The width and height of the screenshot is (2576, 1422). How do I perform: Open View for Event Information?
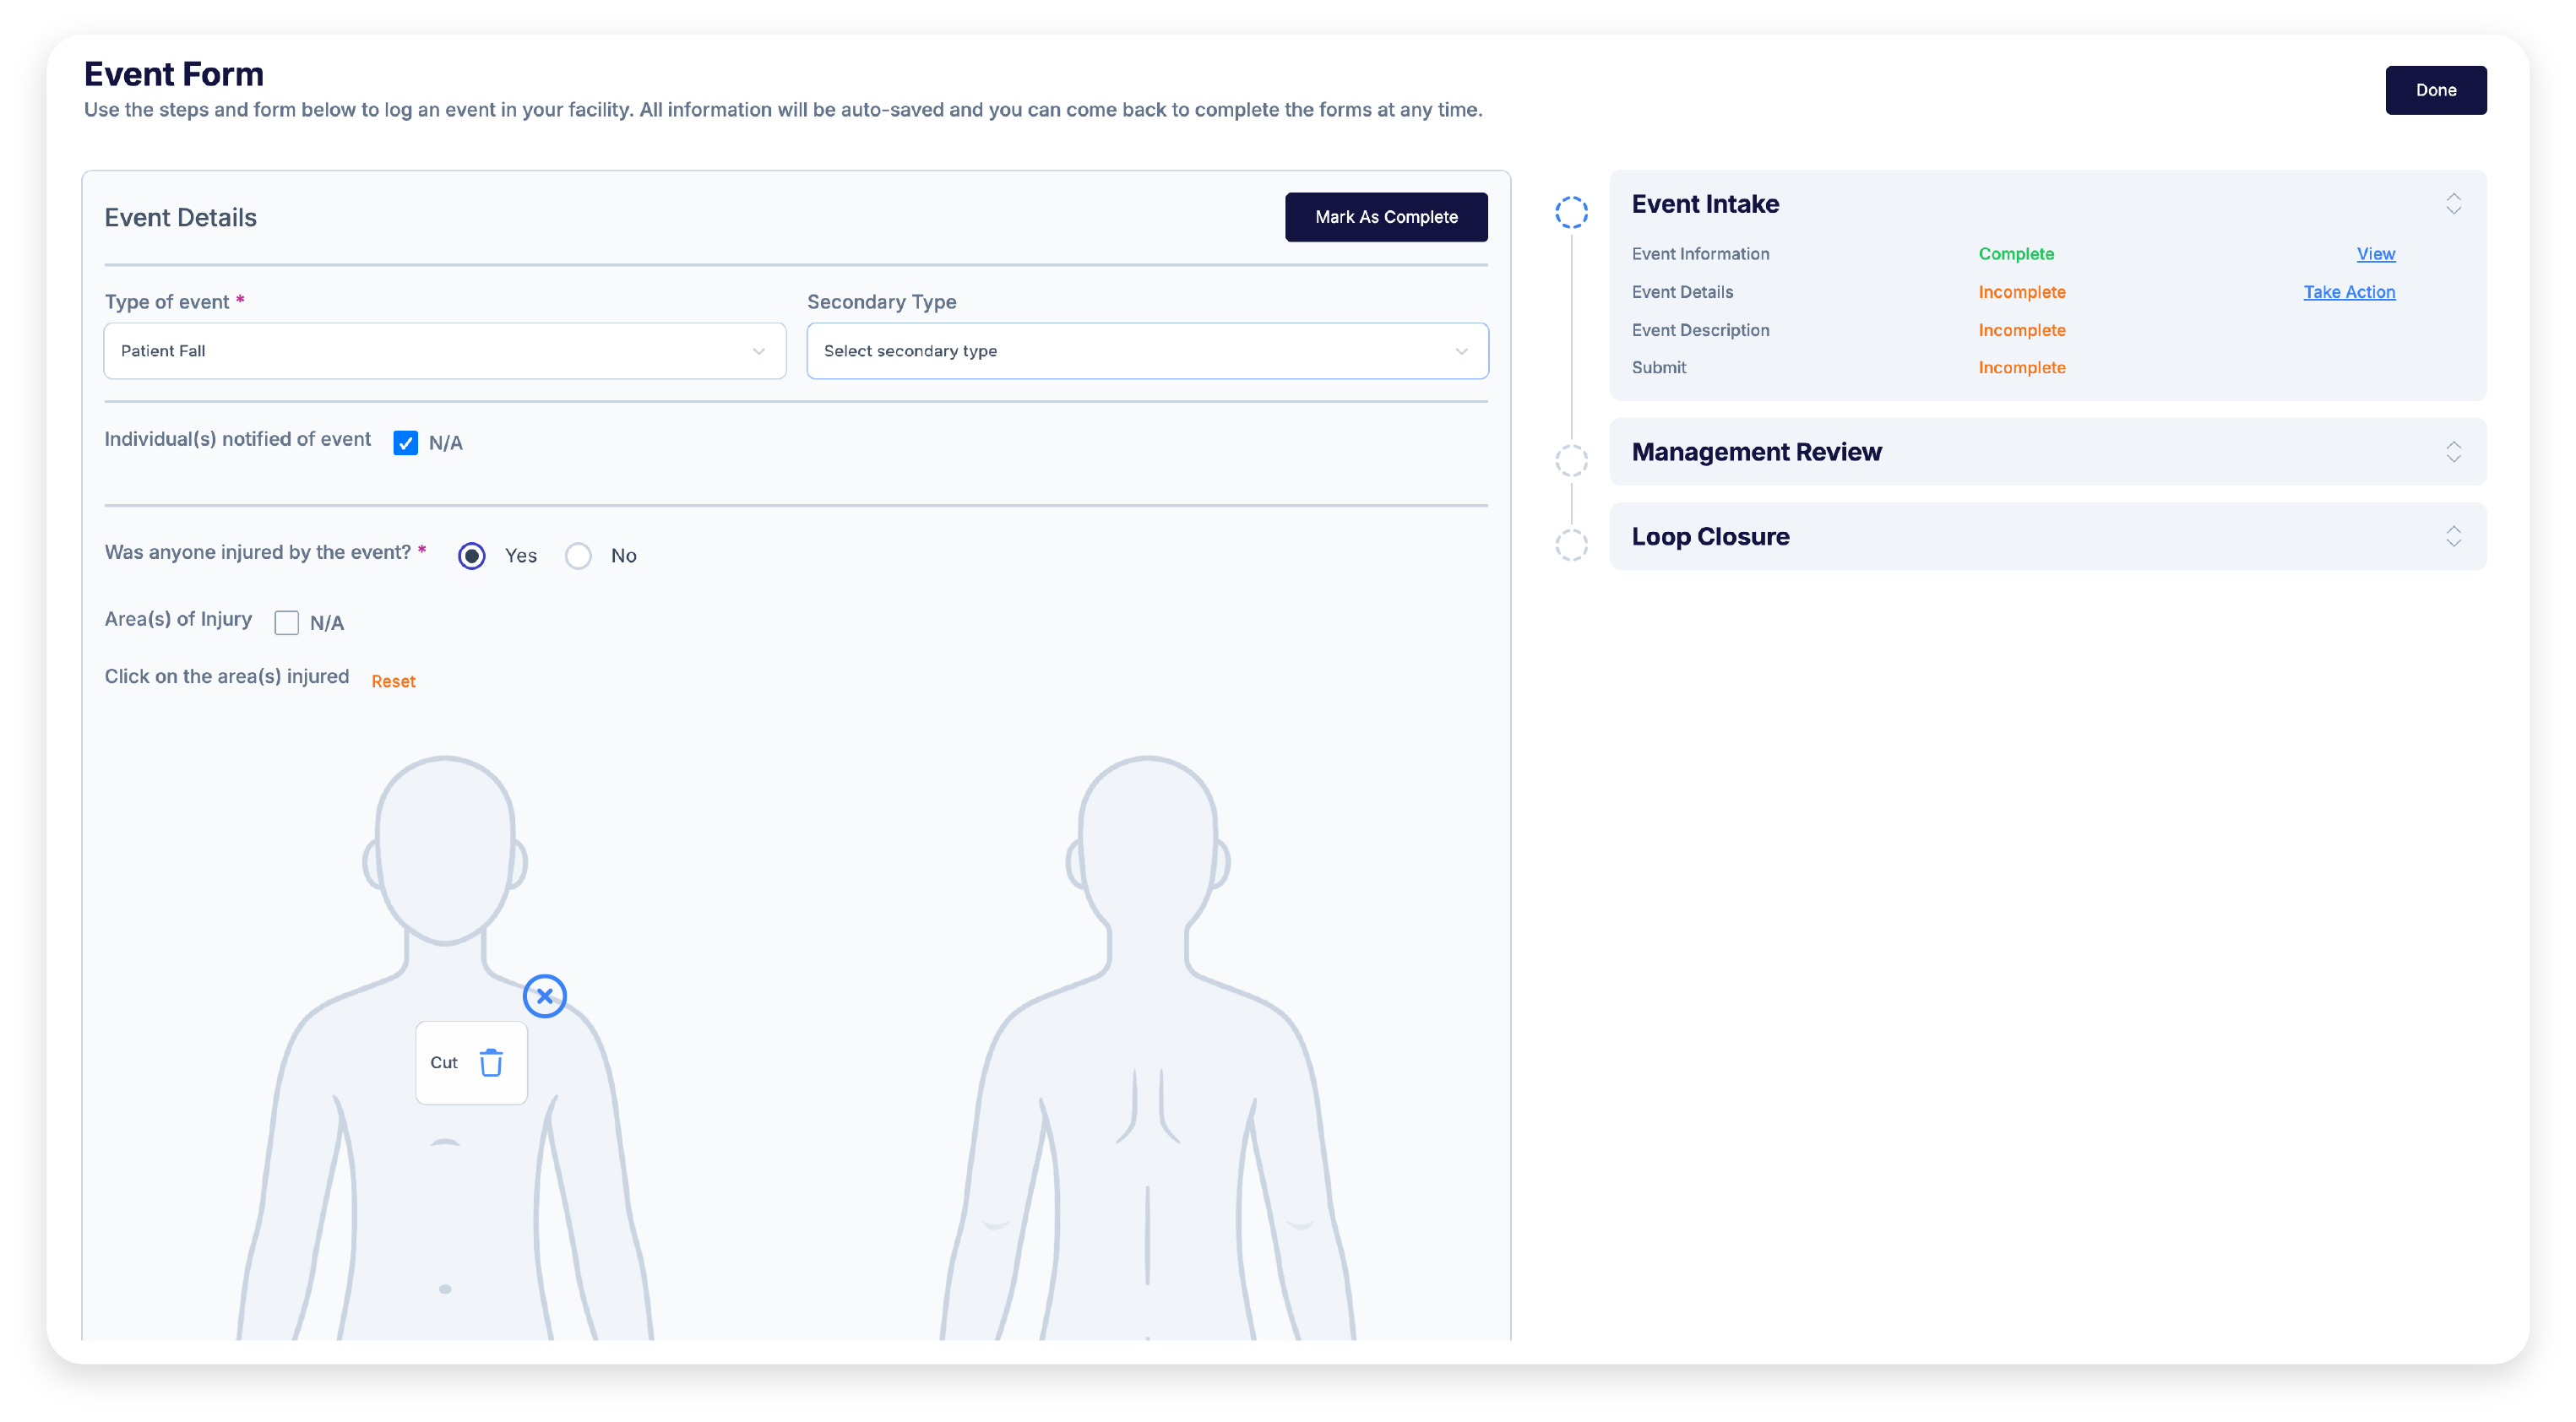2376,253
